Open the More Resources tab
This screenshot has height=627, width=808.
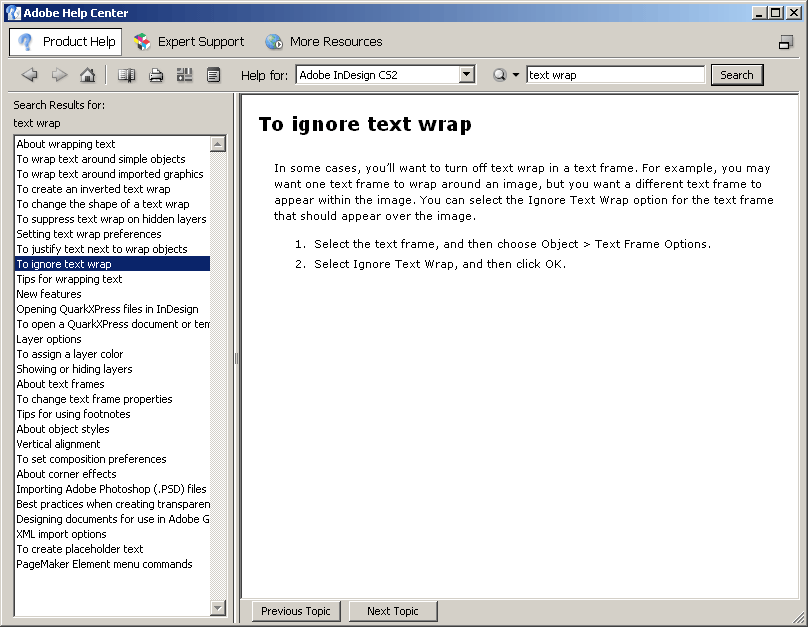pos(324,42)
